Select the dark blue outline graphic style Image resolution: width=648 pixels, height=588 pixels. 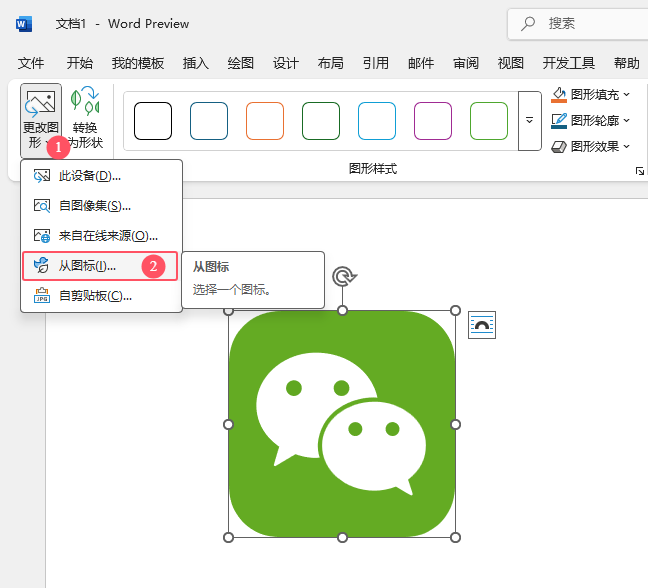coord(209,121)
